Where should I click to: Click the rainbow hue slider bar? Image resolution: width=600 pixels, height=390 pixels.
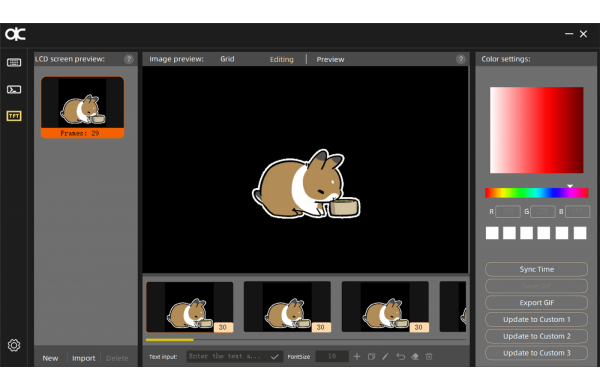pos(536,193)
